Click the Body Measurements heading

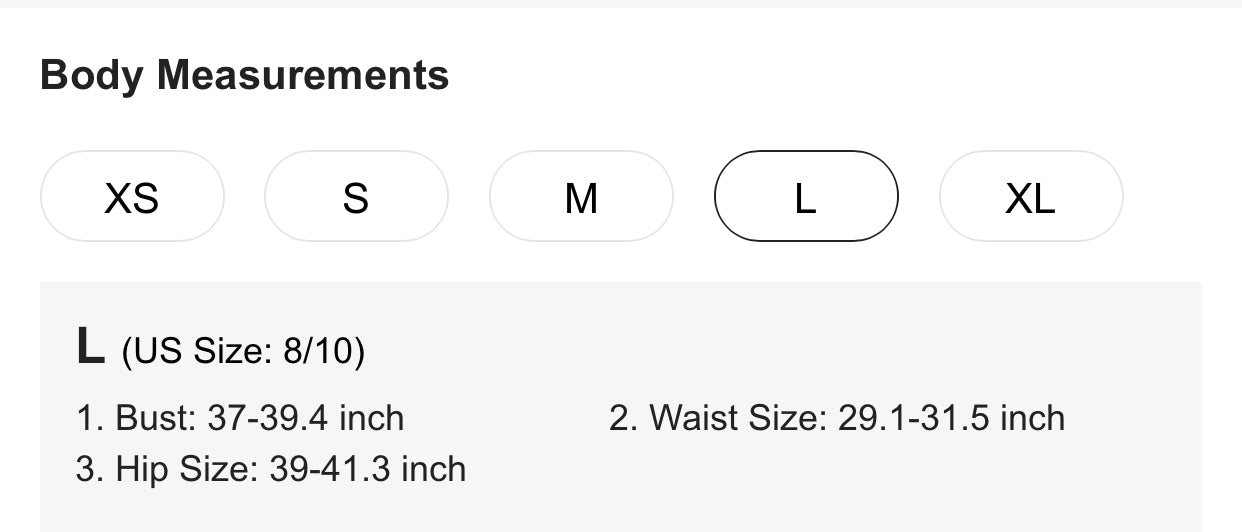[x=244, y=76]
